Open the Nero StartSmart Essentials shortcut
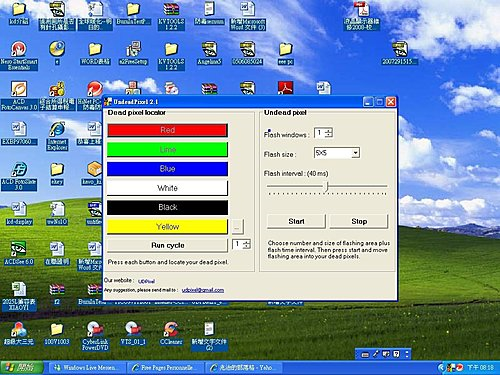The width and height of the screenshot is (500, 375). pyautogui.click(x=19, y=55)
